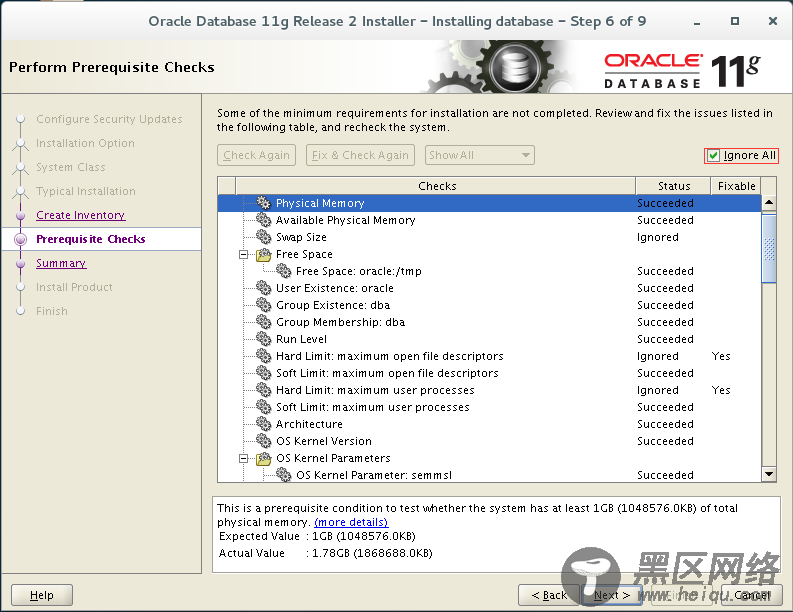The width and height of the screenshot is (793, 612).
Task: Click Yes fixable for Hard Limit user processes
Action: click(x=721, y=390)
